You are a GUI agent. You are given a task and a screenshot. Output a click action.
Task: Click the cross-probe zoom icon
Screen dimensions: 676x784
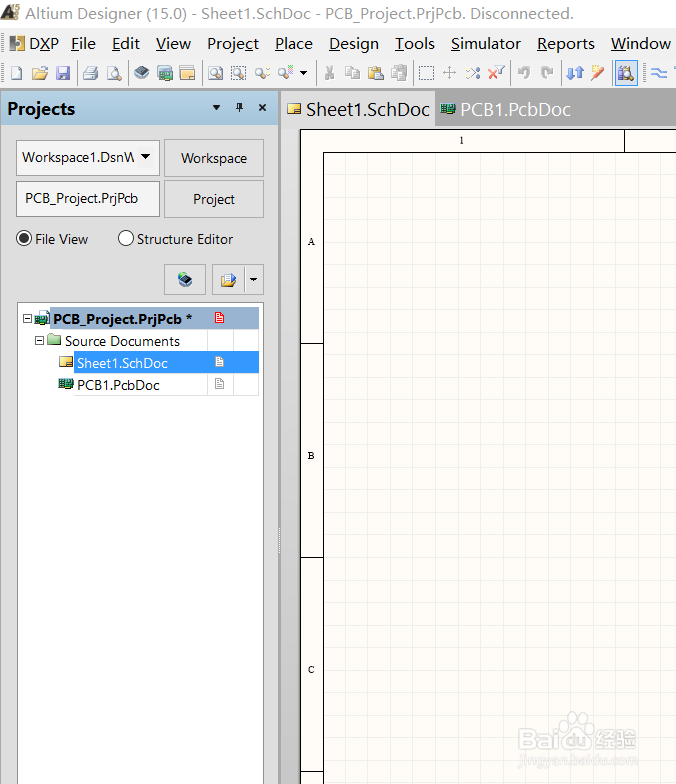pyautogui.click(x=286, y=74)
